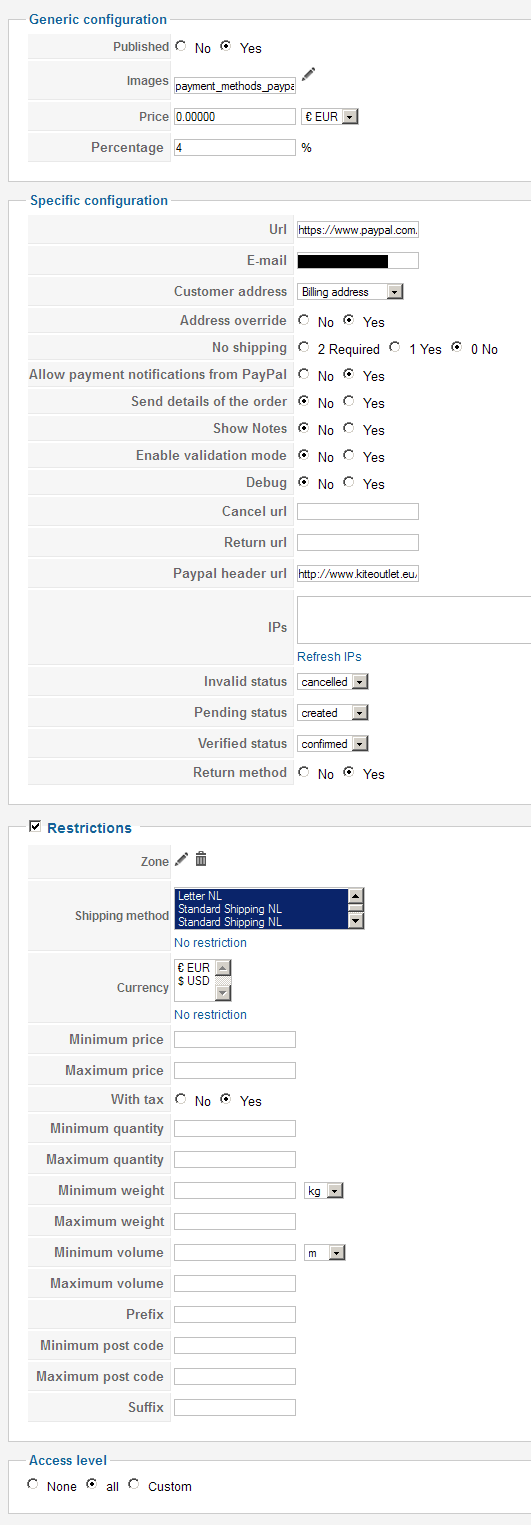Click No restriction under Shipping method

click(210, 942)
